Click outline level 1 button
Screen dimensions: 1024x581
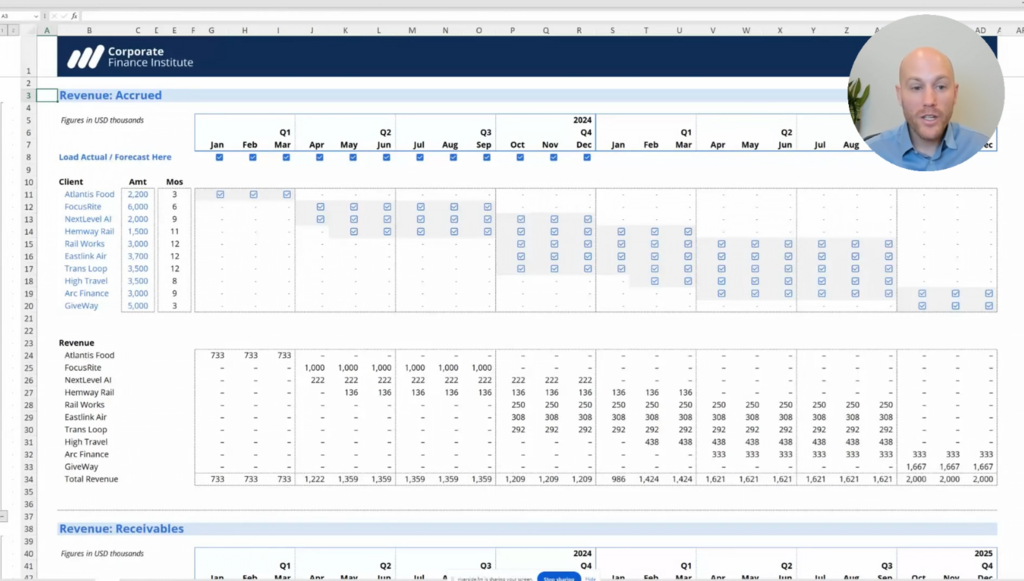click(x=4, y=30)
